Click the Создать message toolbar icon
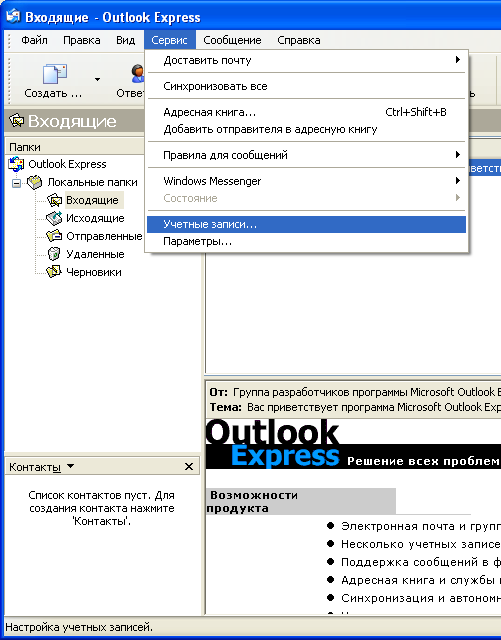Screen dimensions: 501x640 [x=55, y=74]
